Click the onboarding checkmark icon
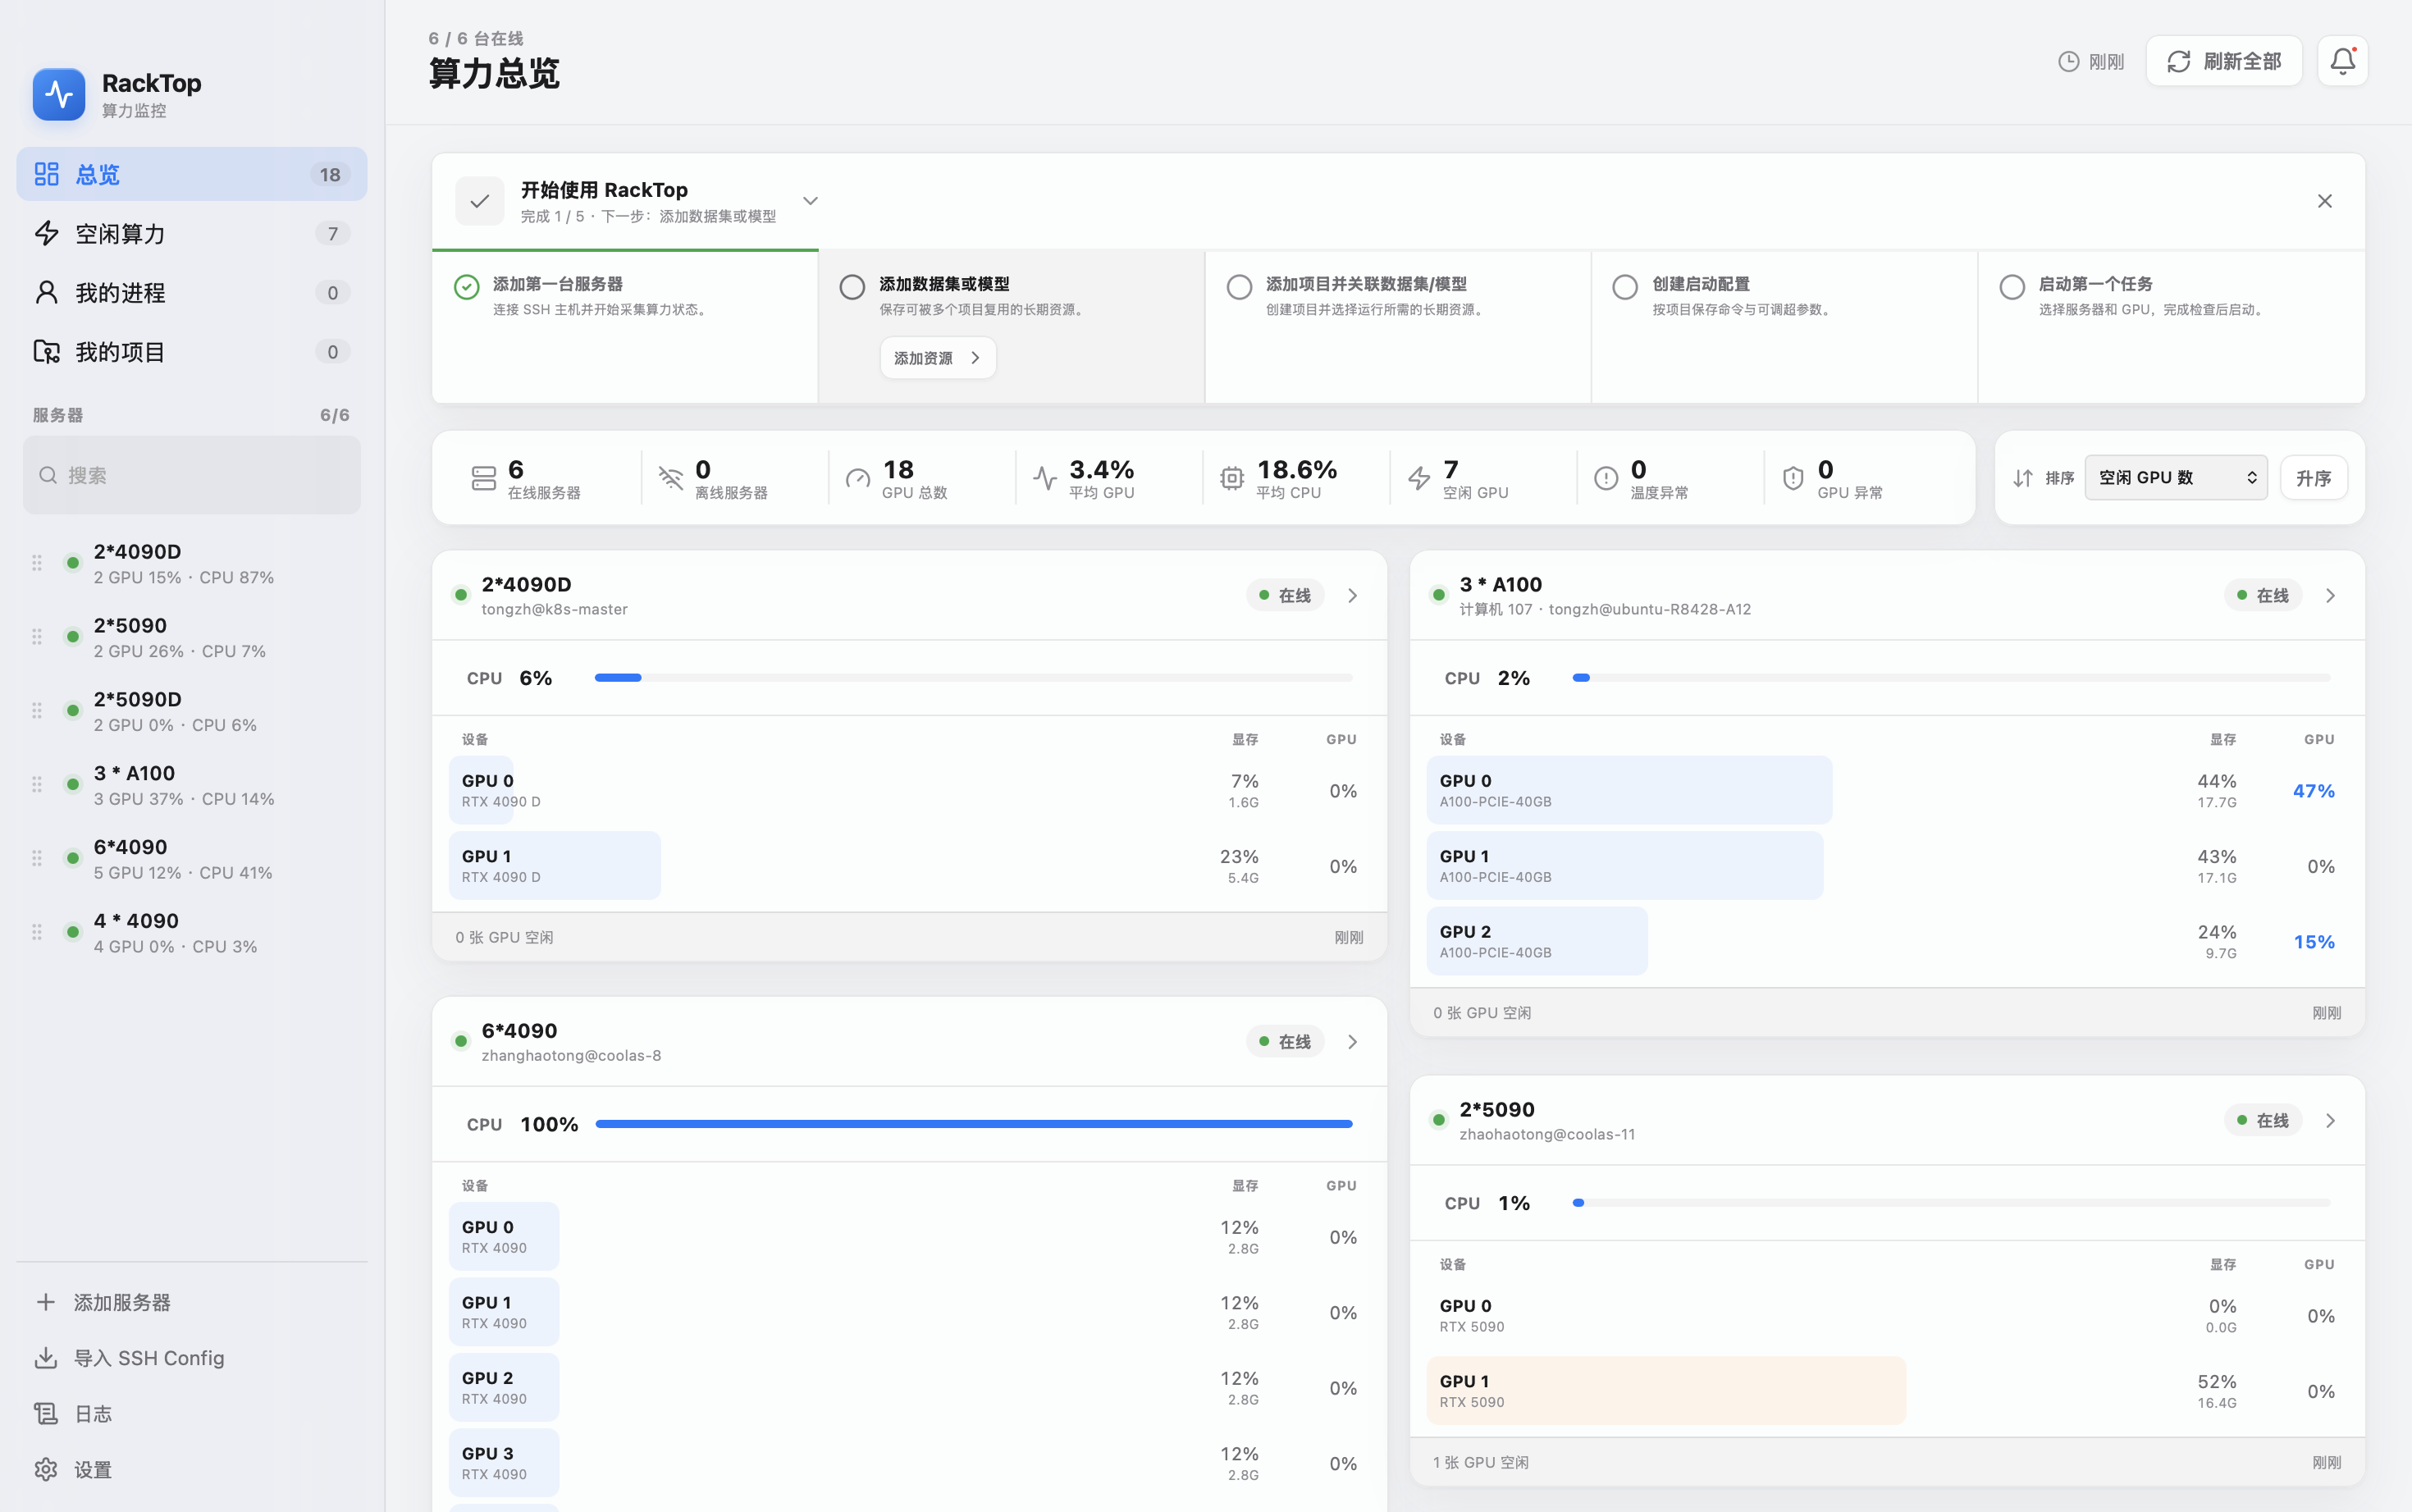 click(x=480, y=201)
